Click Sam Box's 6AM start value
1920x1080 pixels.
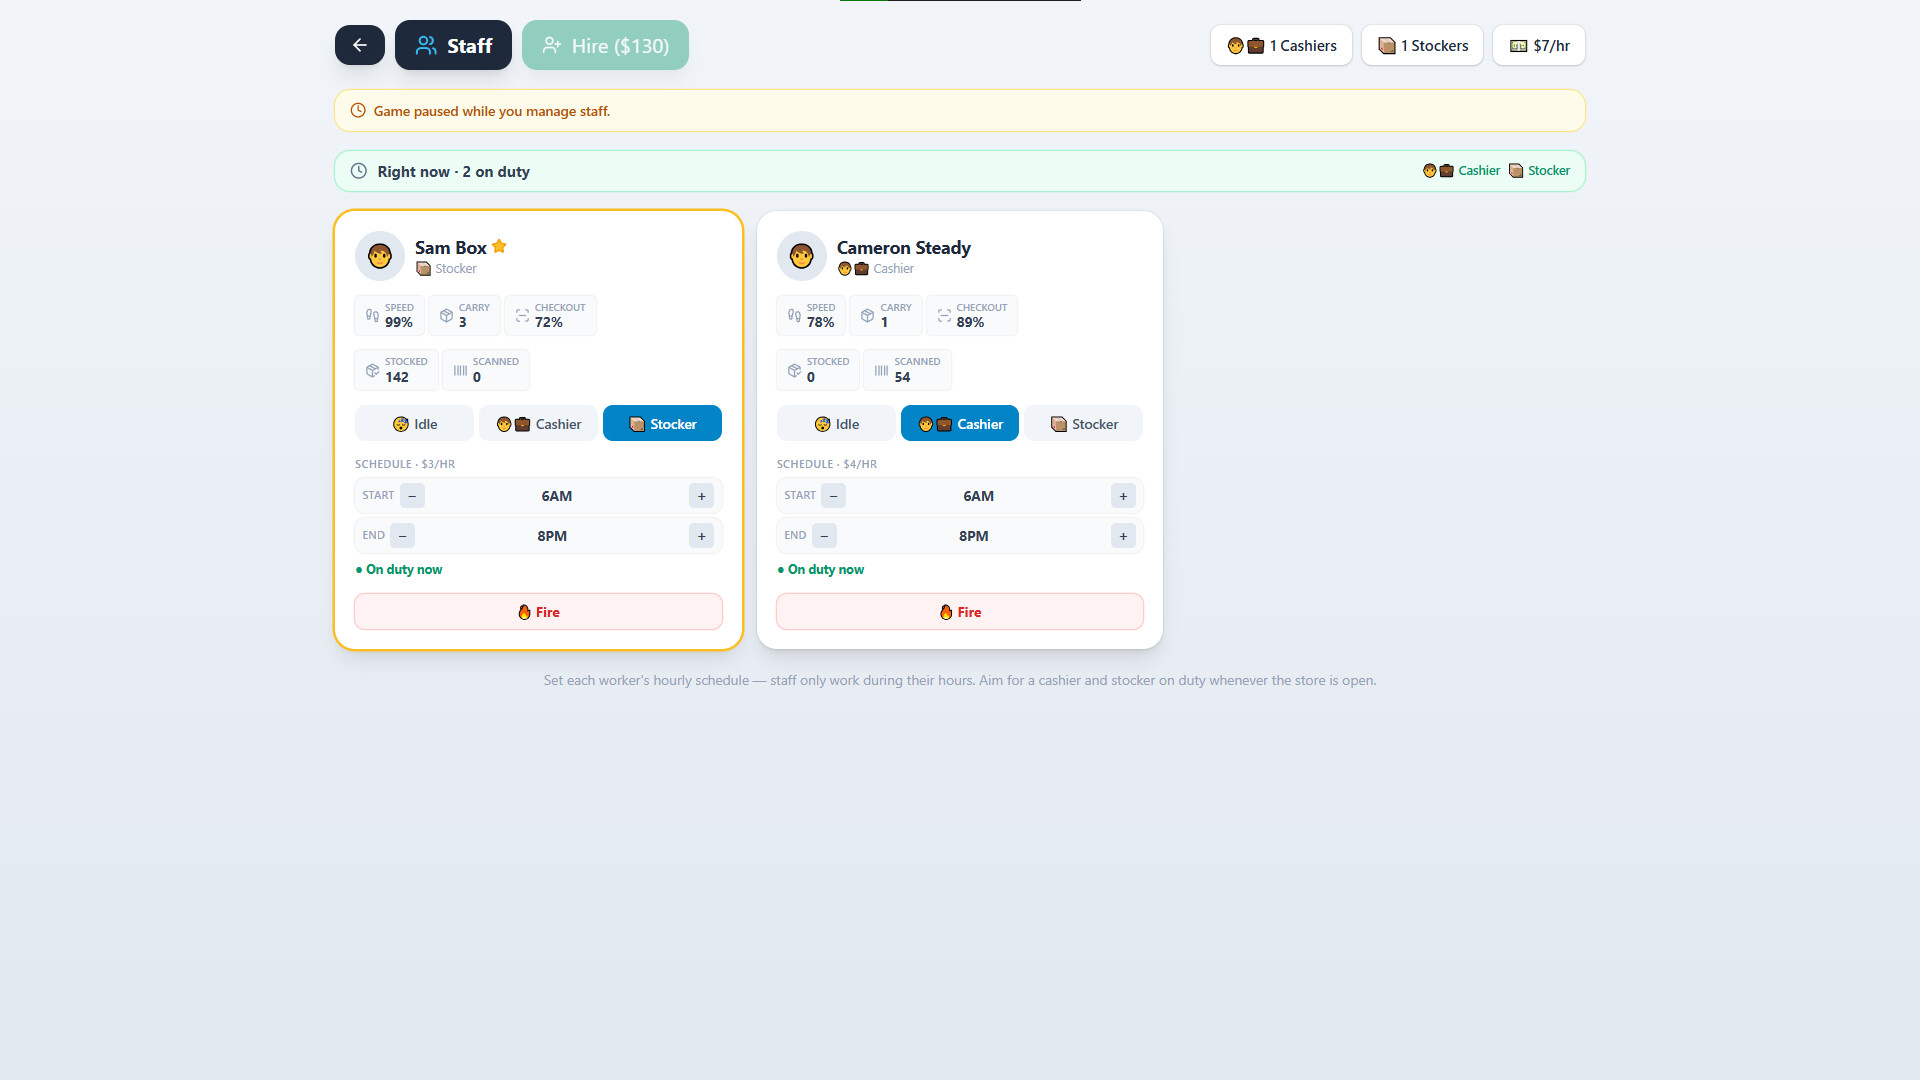(x=557, y=496)
